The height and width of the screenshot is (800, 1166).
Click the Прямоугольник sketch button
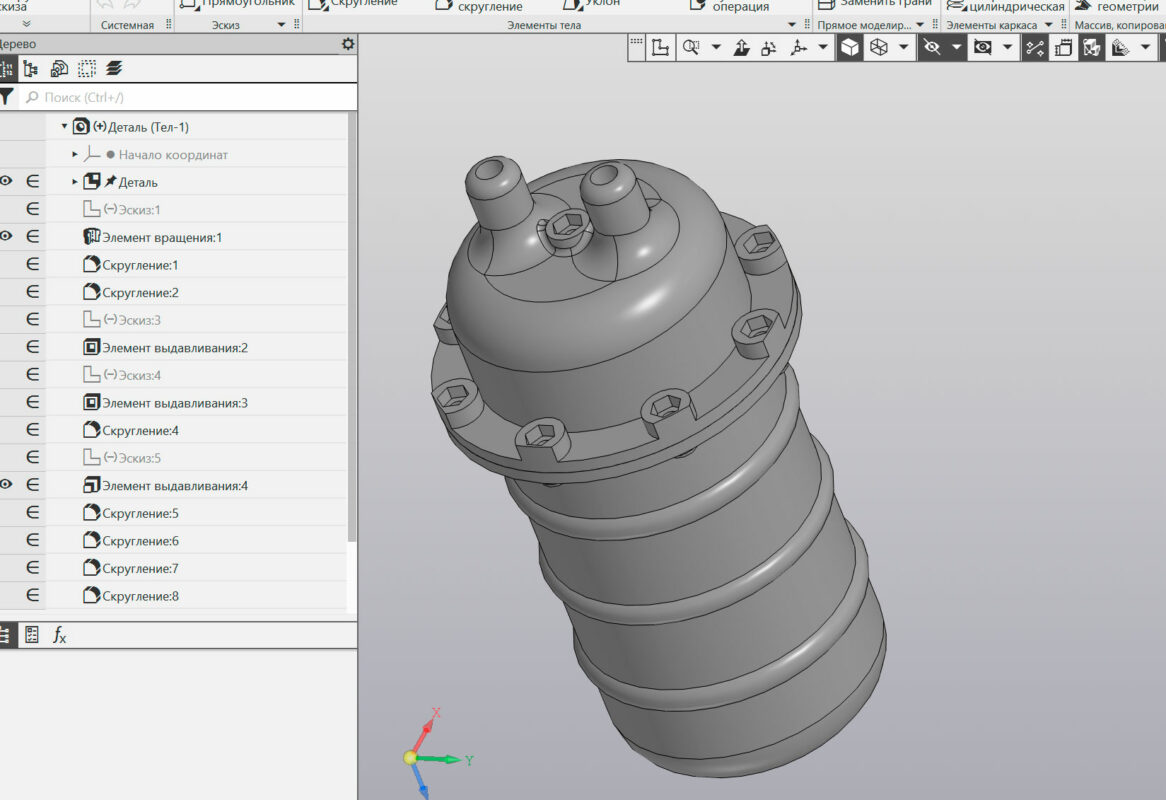point(238,3)
